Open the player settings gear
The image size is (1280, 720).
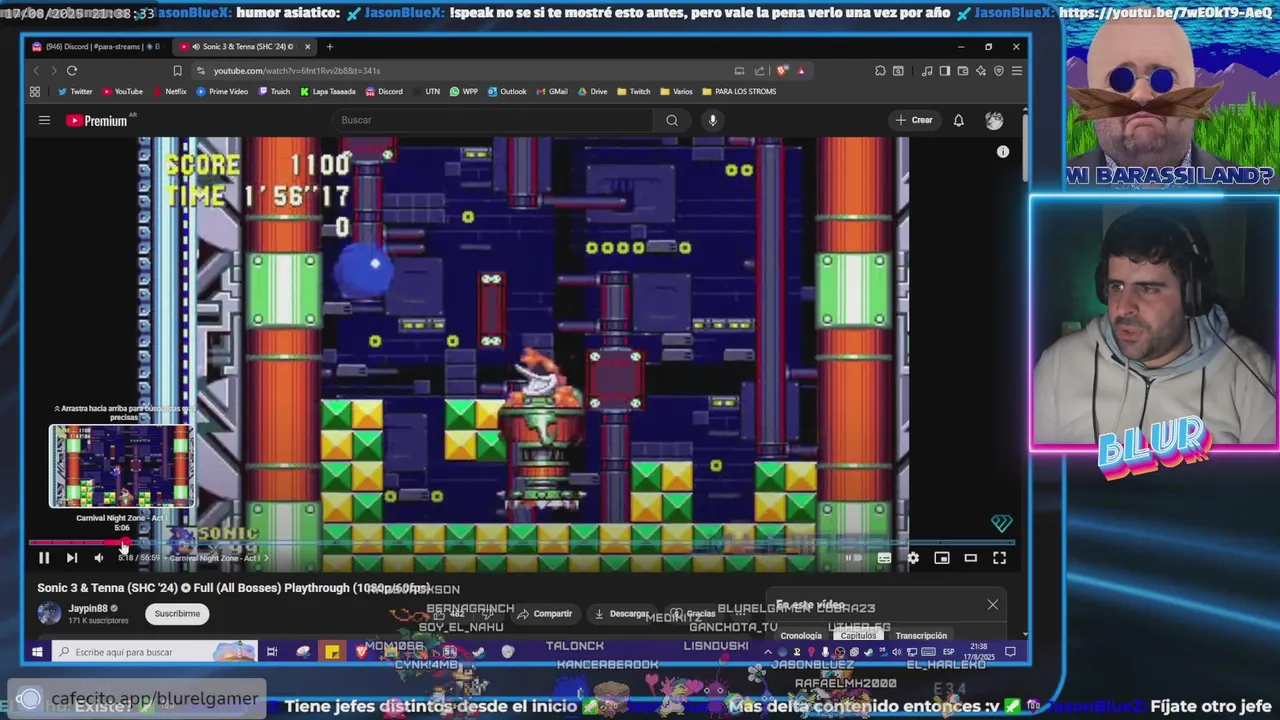tap(913, 558)
